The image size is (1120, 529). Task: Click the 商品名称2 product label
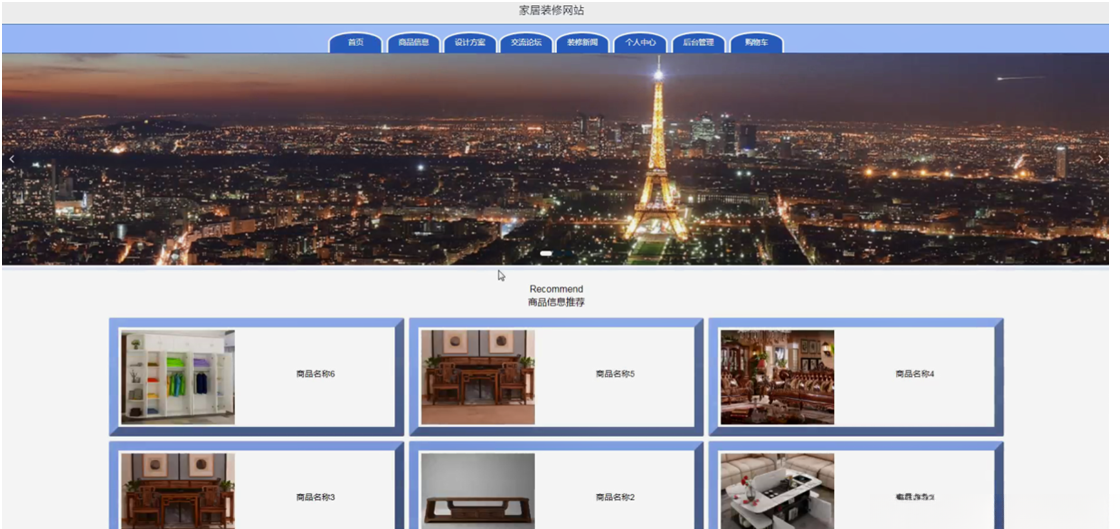point(615,498)
